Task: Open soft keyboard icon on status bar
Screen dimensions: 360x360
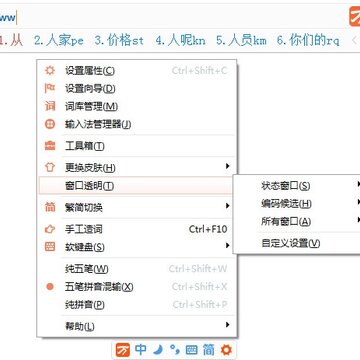Action: [x=192, y=350]
